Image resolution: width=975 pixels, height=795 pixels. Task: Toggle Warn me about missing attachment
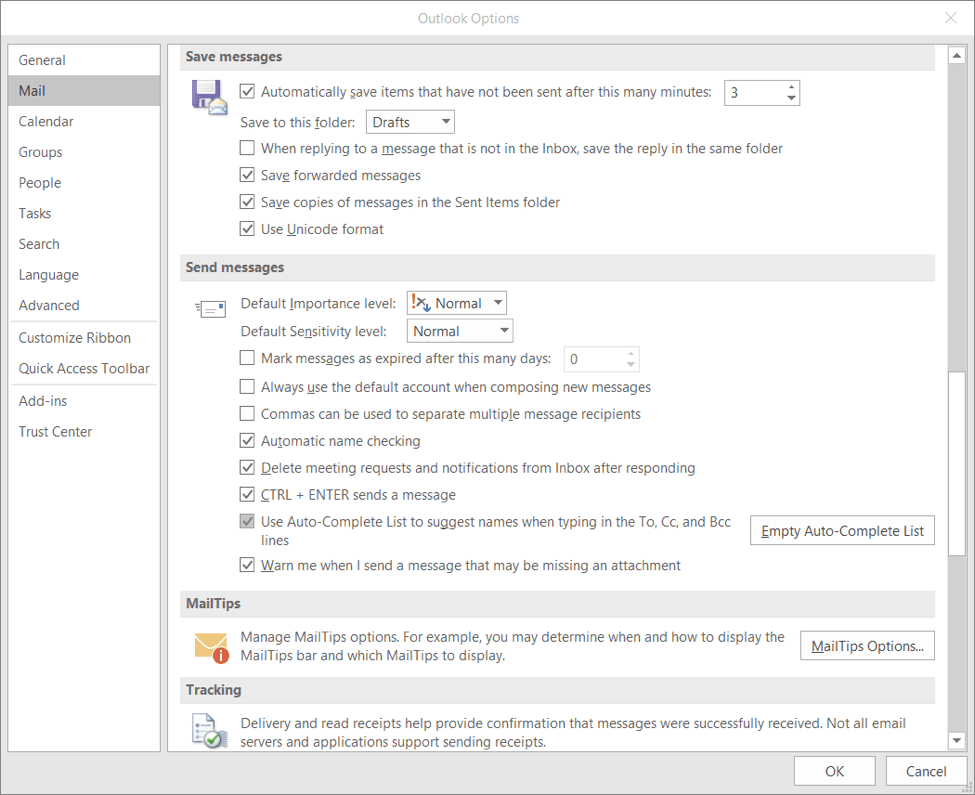pyautogui.click(x=248, y=565)
